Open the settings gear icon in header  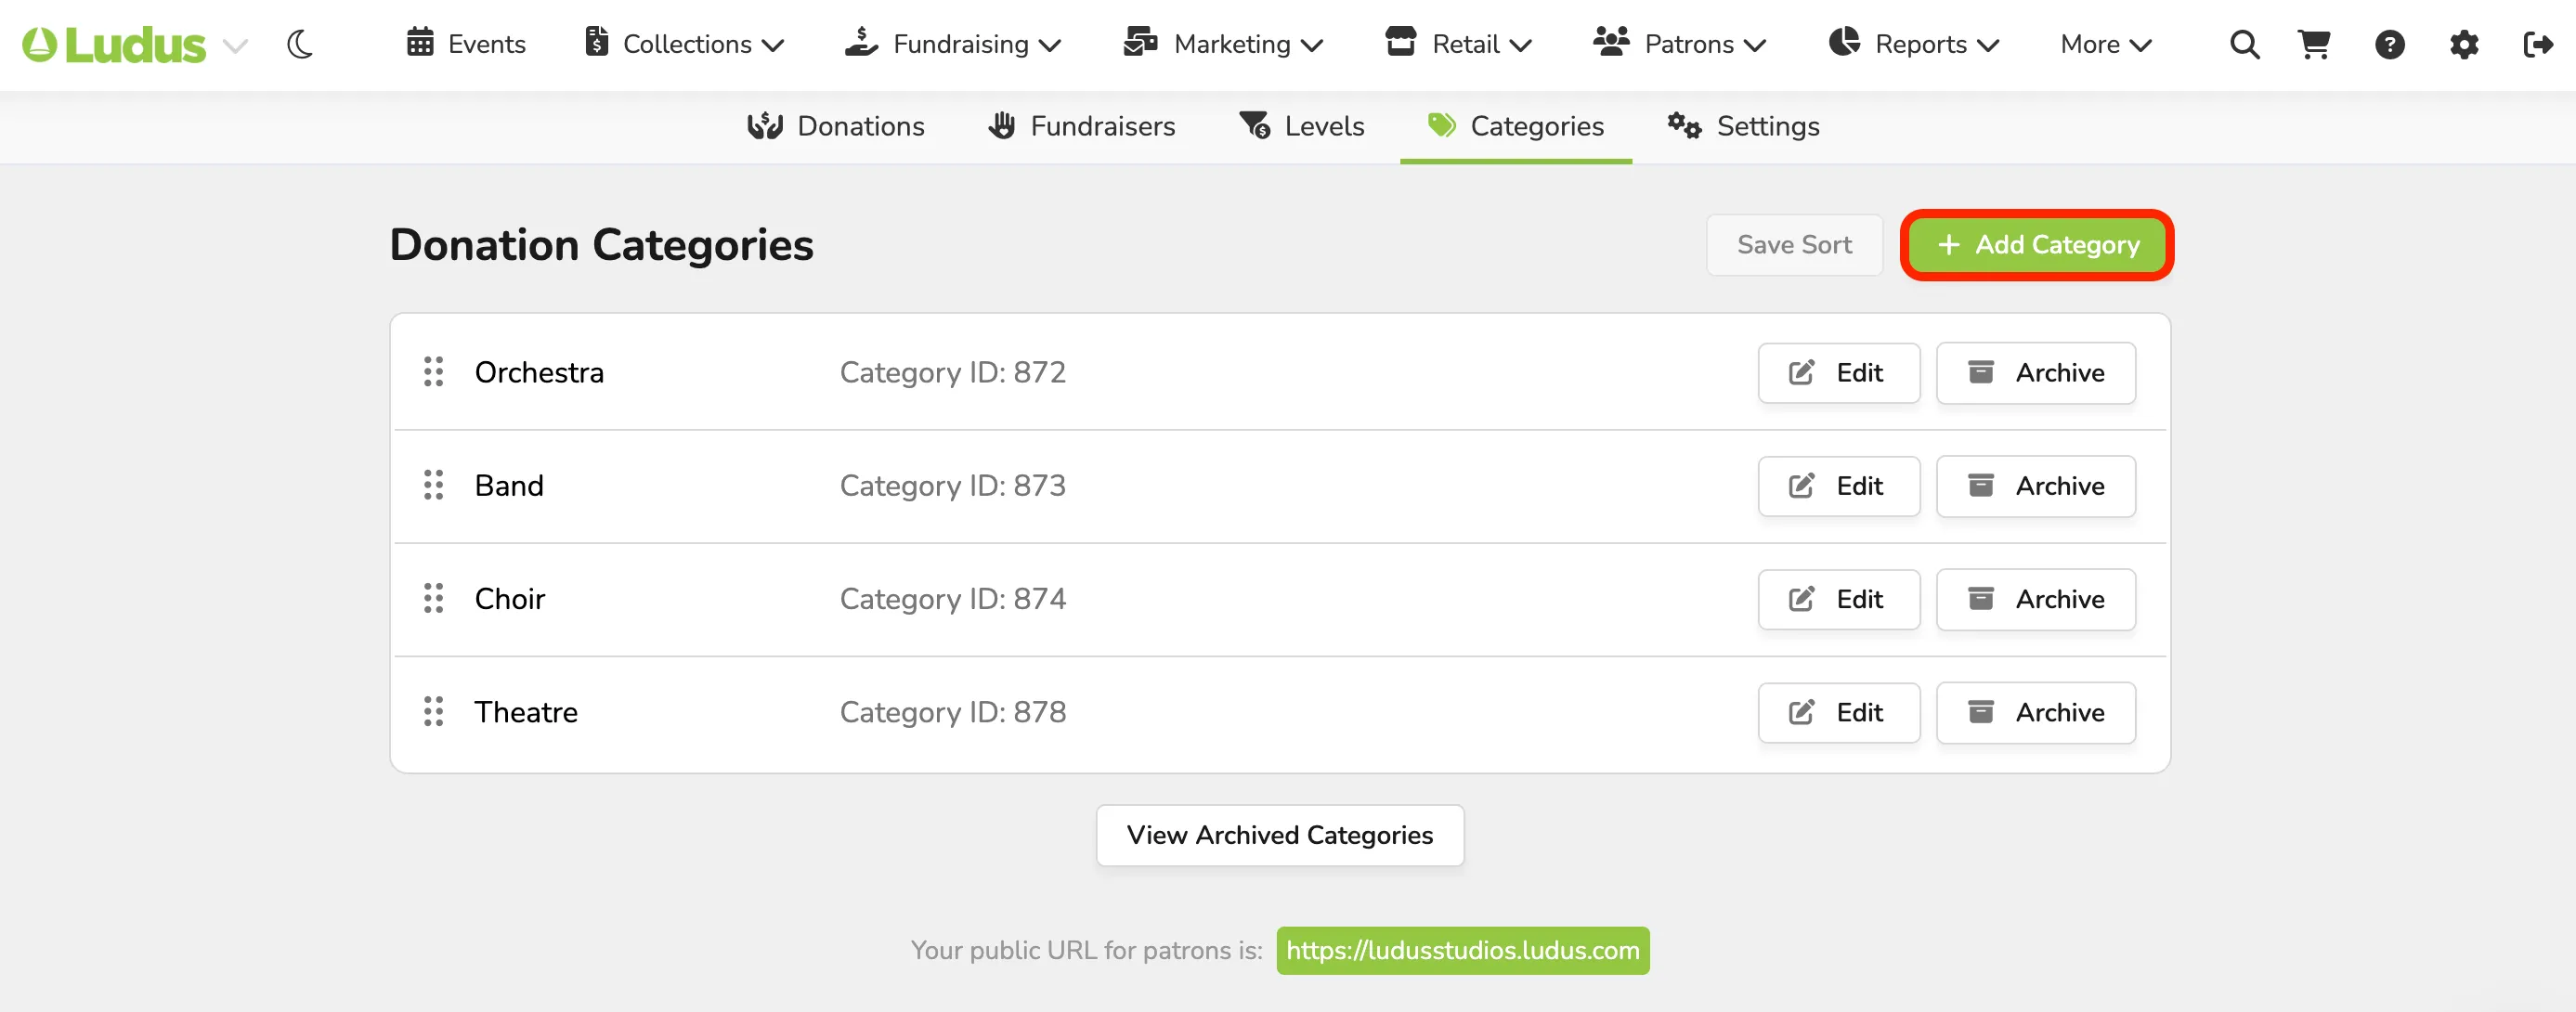[2464, 44]
